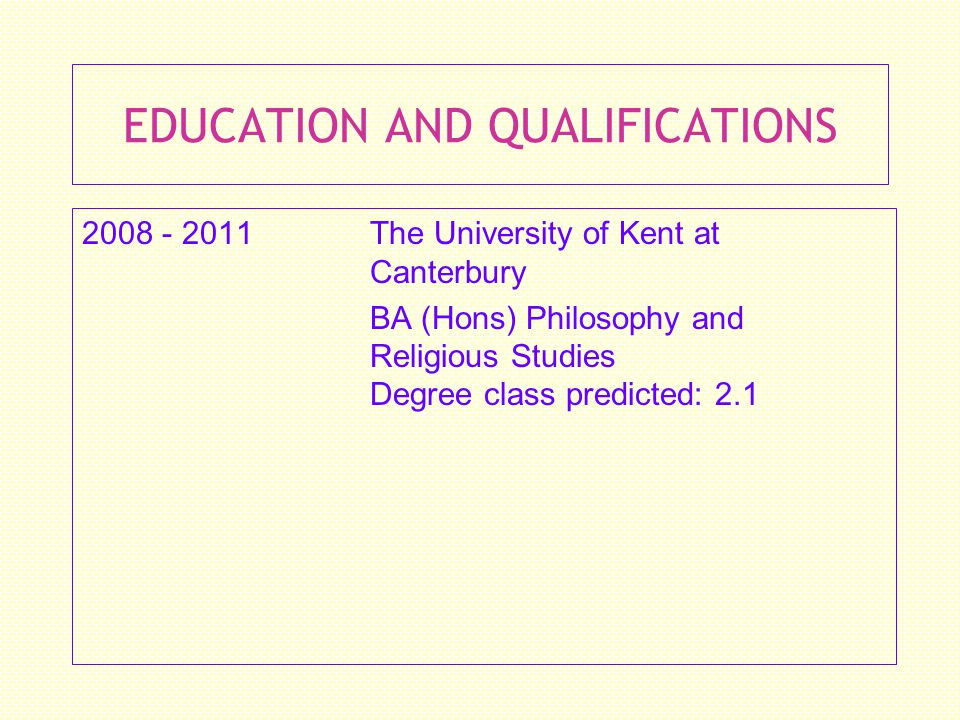
Task: Click the year 2011 in date range
Action: [217, 233]
